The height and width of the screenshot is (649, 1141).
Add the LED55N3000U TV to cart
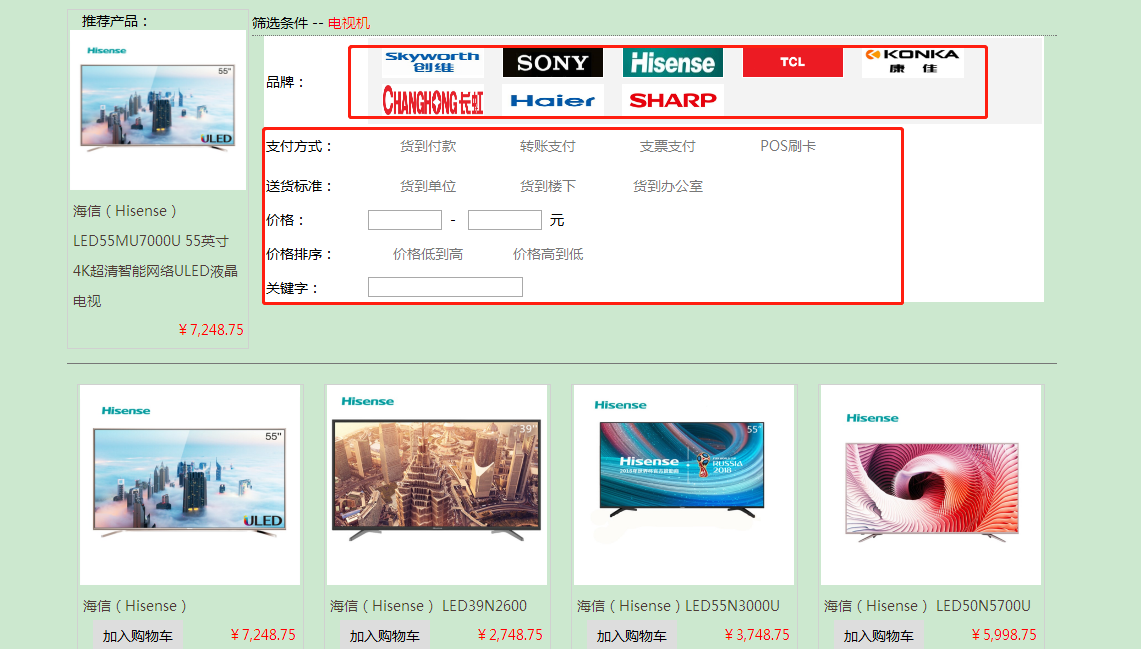coord(632,636)
